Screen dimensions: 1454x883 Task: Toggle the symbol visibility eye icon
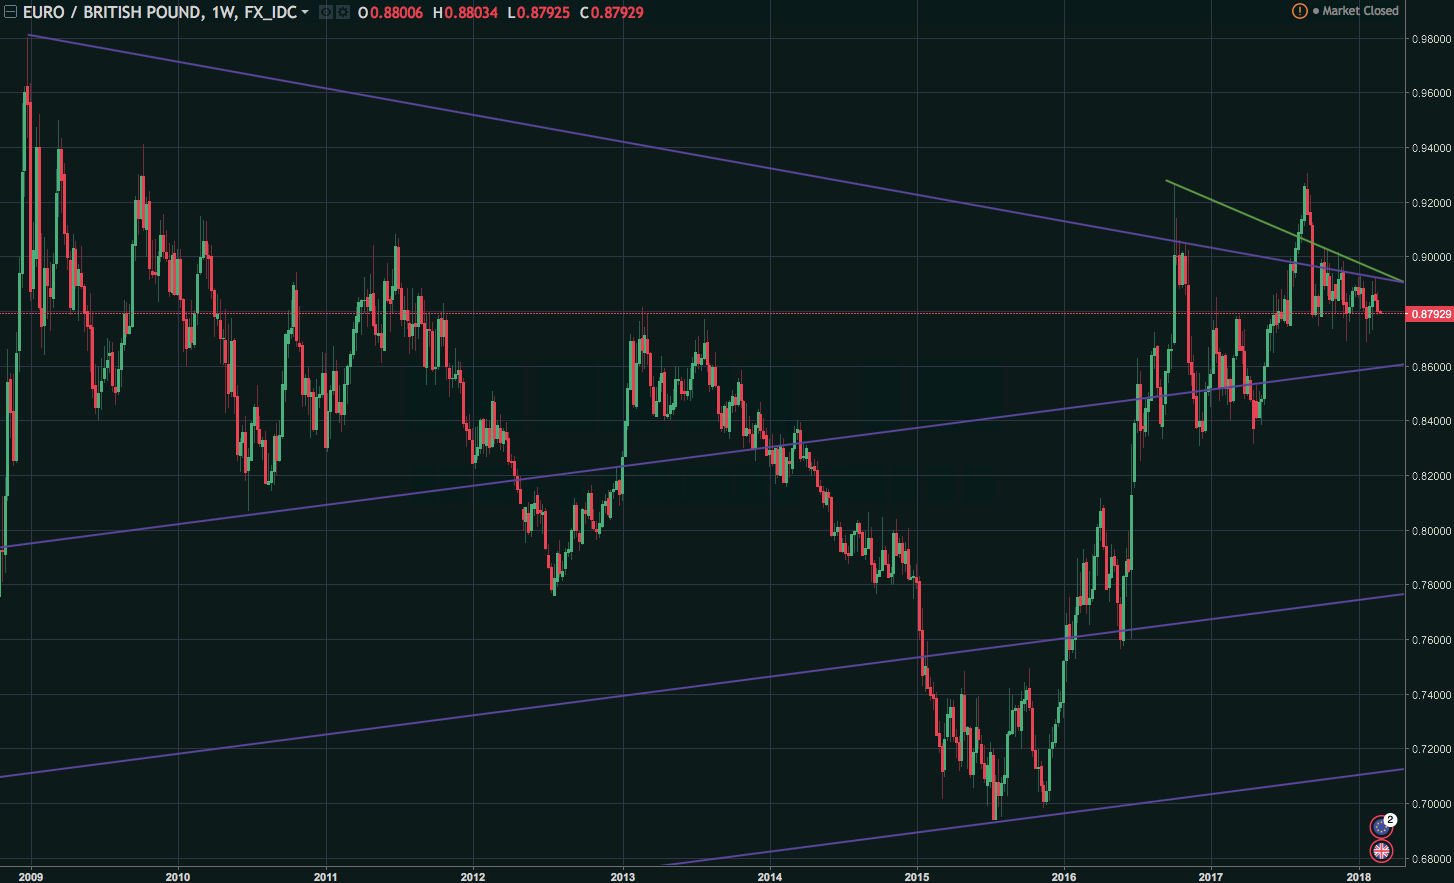coord(326,13)
